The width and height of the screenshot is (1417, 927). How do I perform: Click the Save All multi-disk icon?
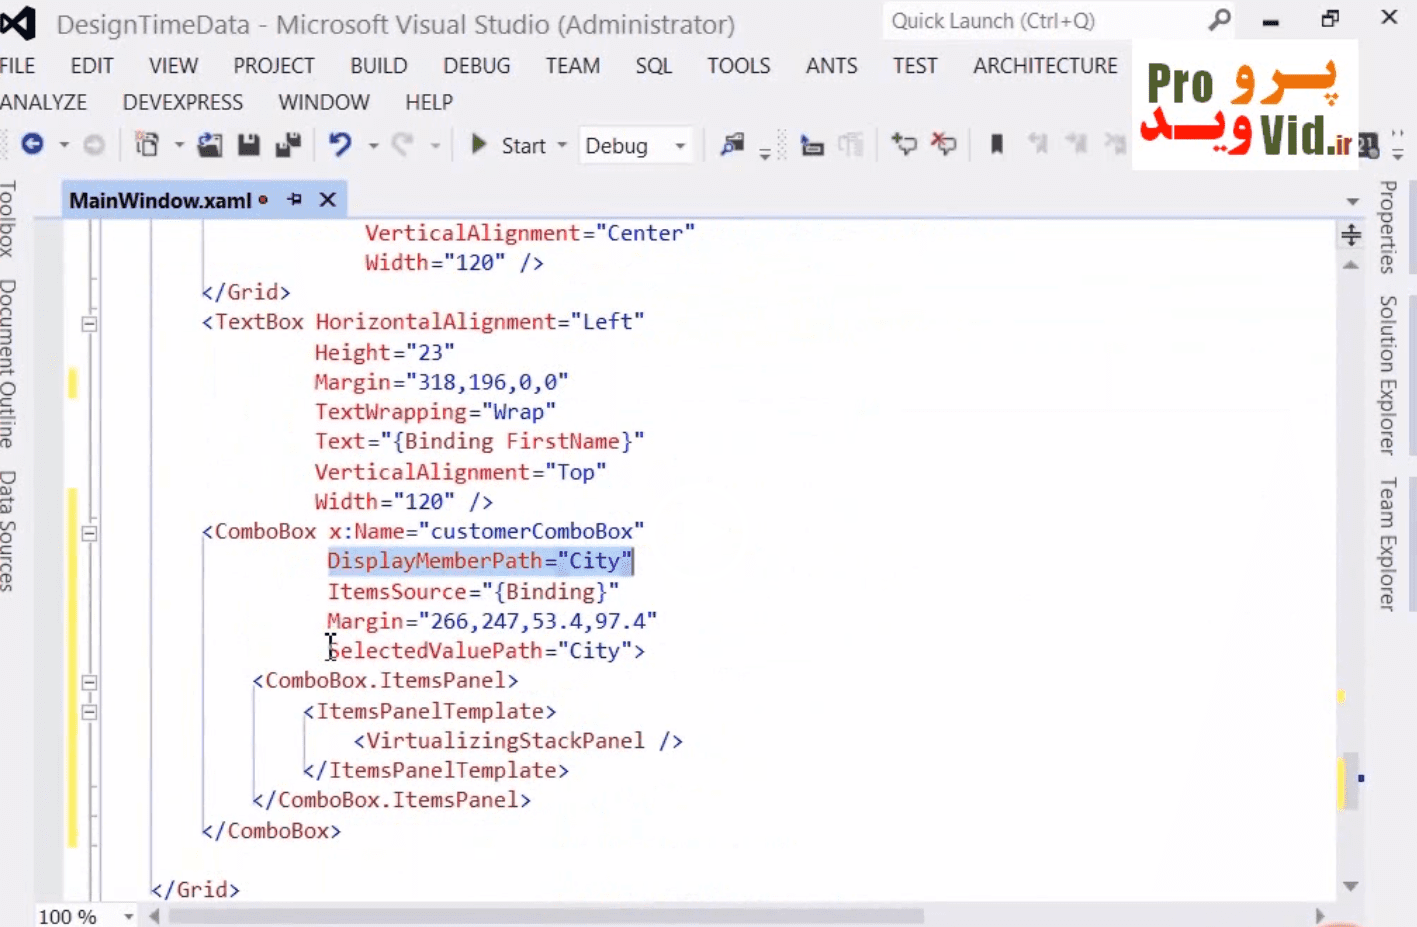click(x=288, y=145)
